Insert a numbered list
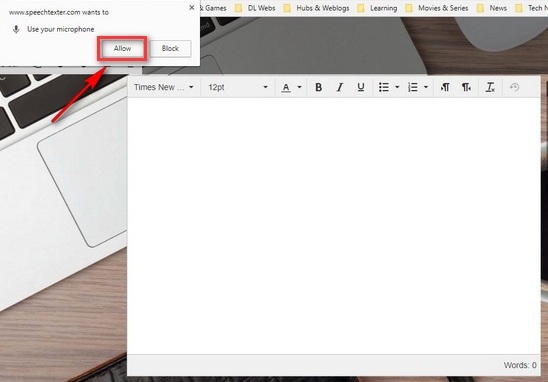Image resolution: width=548 pixels, height=382 pixels. click(x=413, y=87)
